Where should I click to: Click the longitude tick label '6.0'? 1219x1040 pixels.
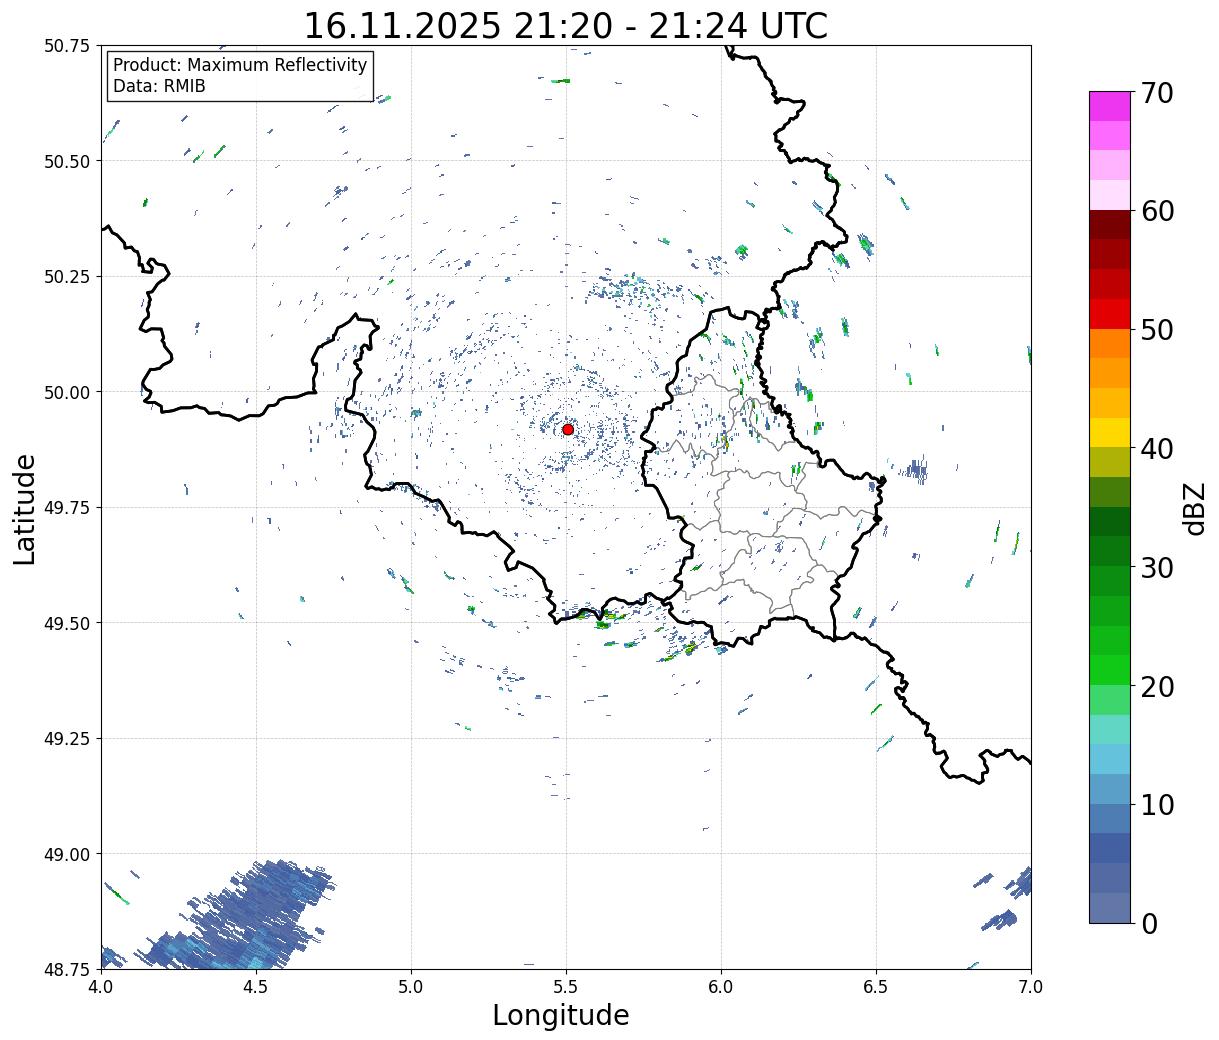[721, 987]
